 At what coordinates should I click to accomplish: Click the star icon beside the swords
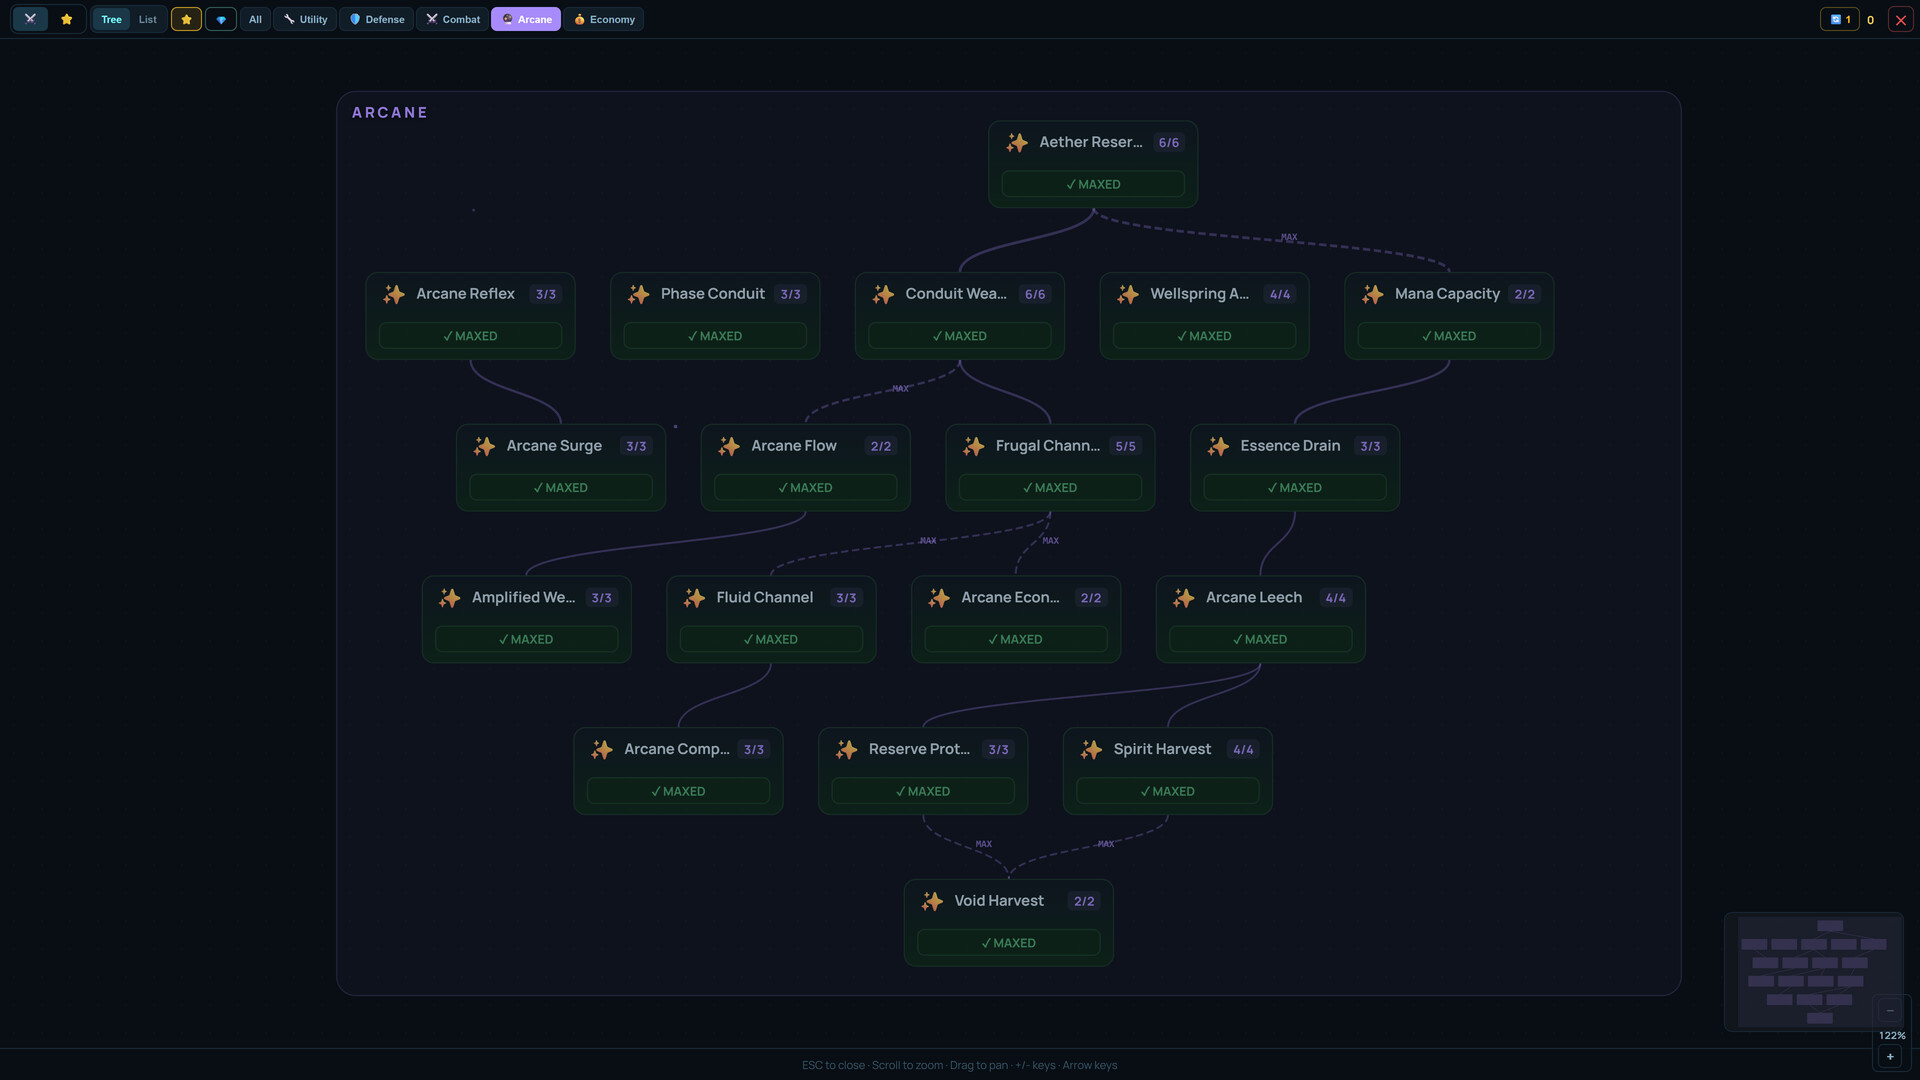click(67, 19)
